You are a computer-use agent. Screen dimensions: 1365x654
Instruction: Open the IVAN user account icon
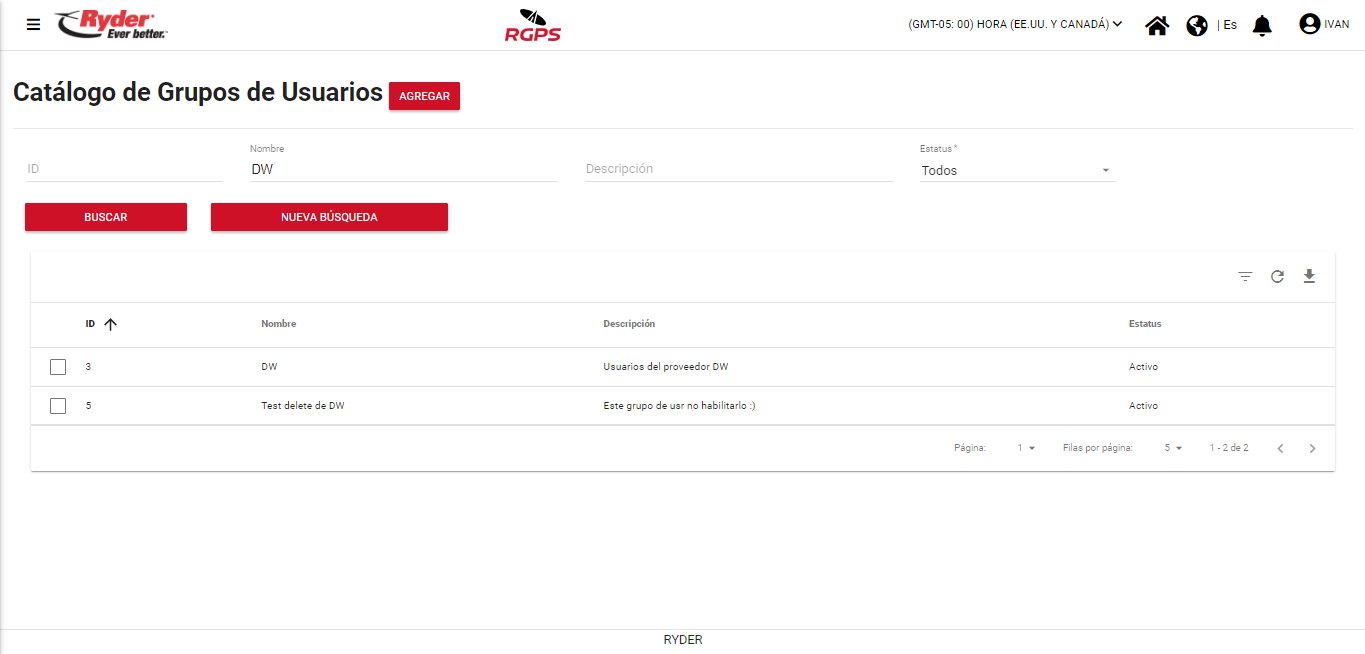(x=1309, y=24)
